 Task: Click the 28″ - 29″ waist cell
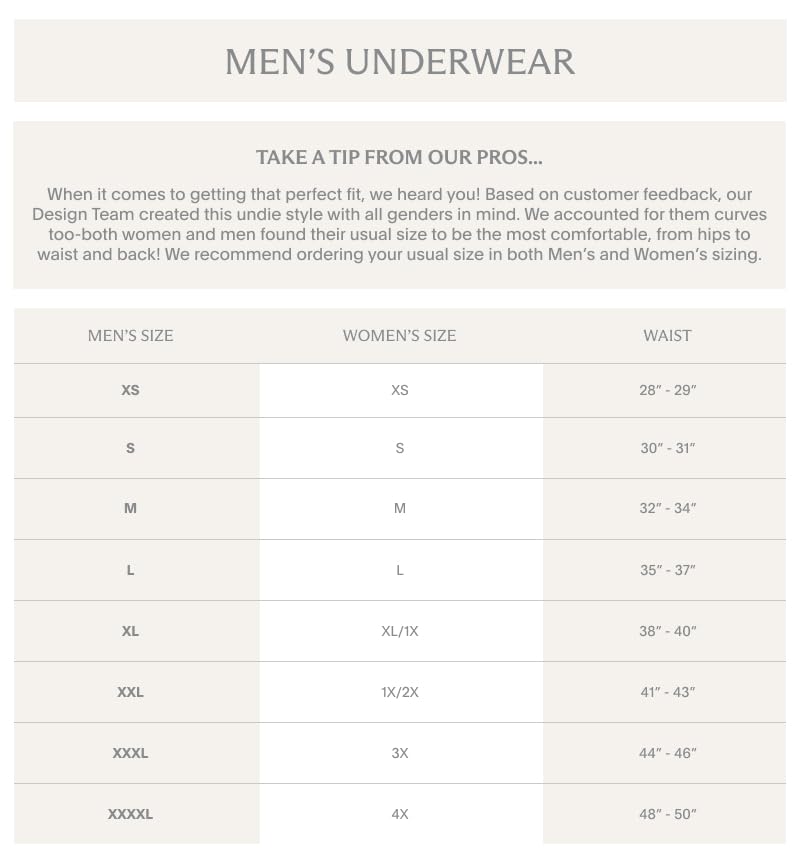click(667, 390)
